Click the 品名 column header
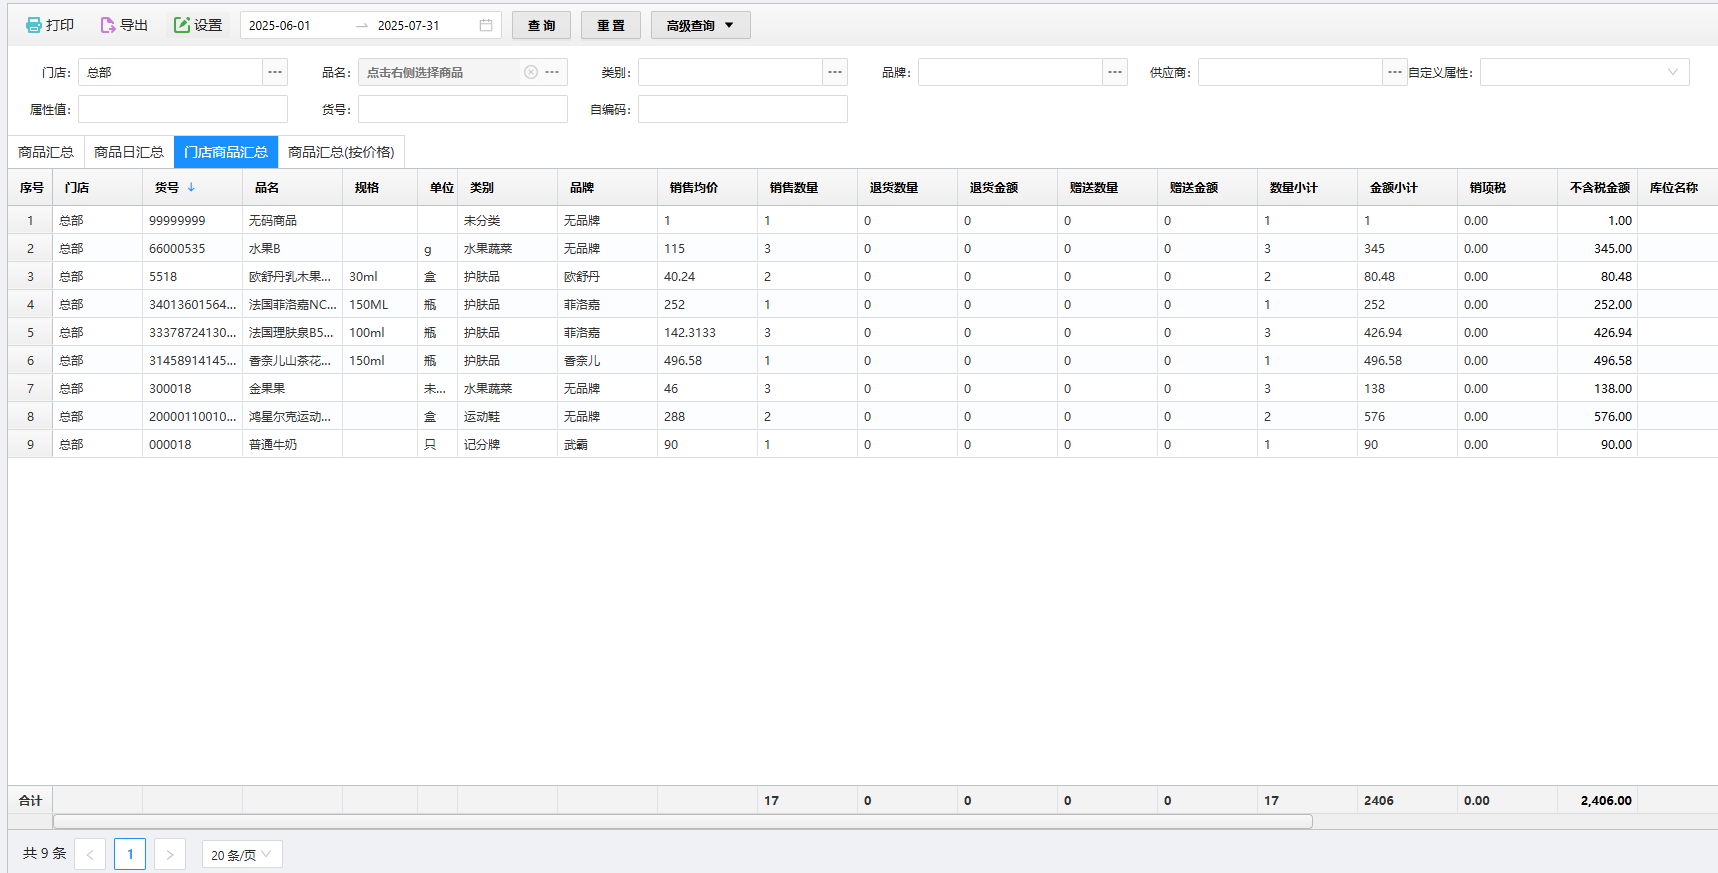The width and height of the screenshot is (1718, 873). pyautogui.click(x=293, y=187)
